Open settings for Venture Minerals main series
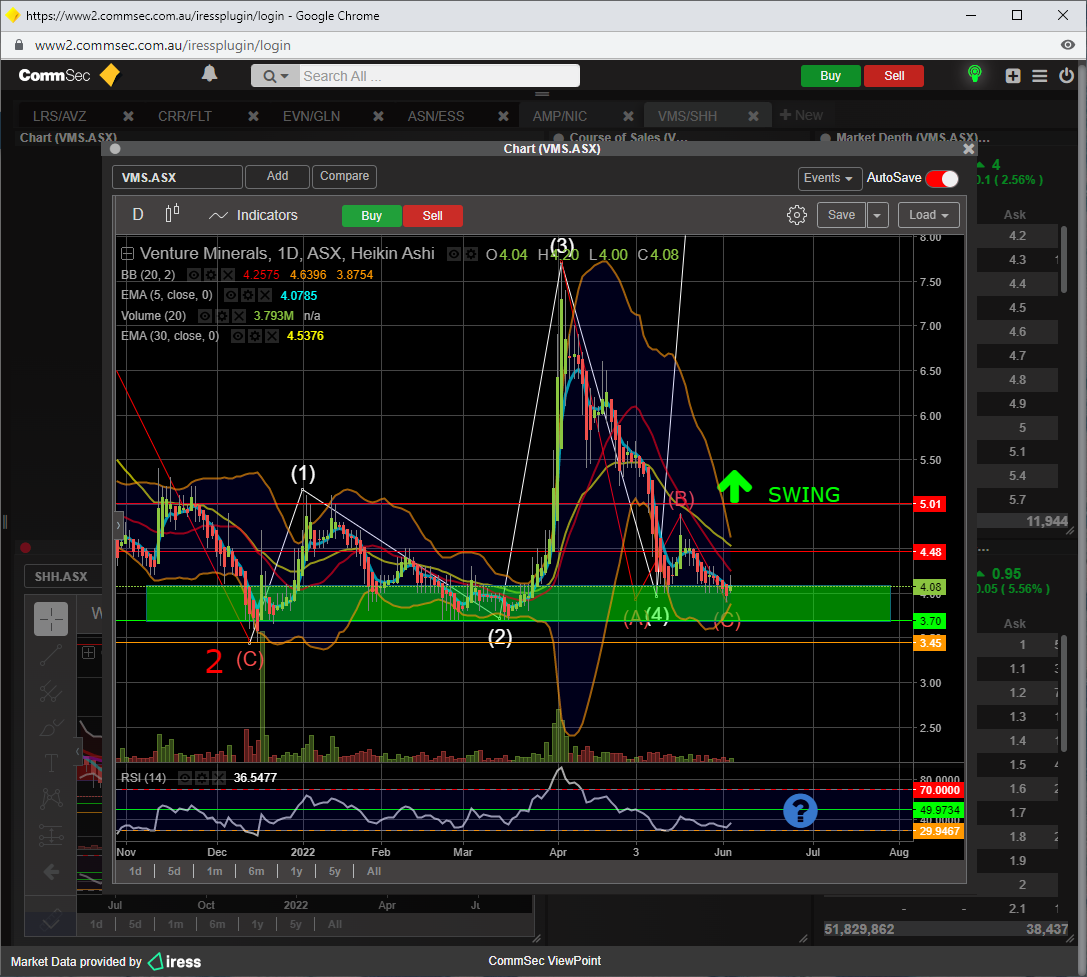Image resolution: width=1087 pixels, height=977 pixels. [471, 254]
